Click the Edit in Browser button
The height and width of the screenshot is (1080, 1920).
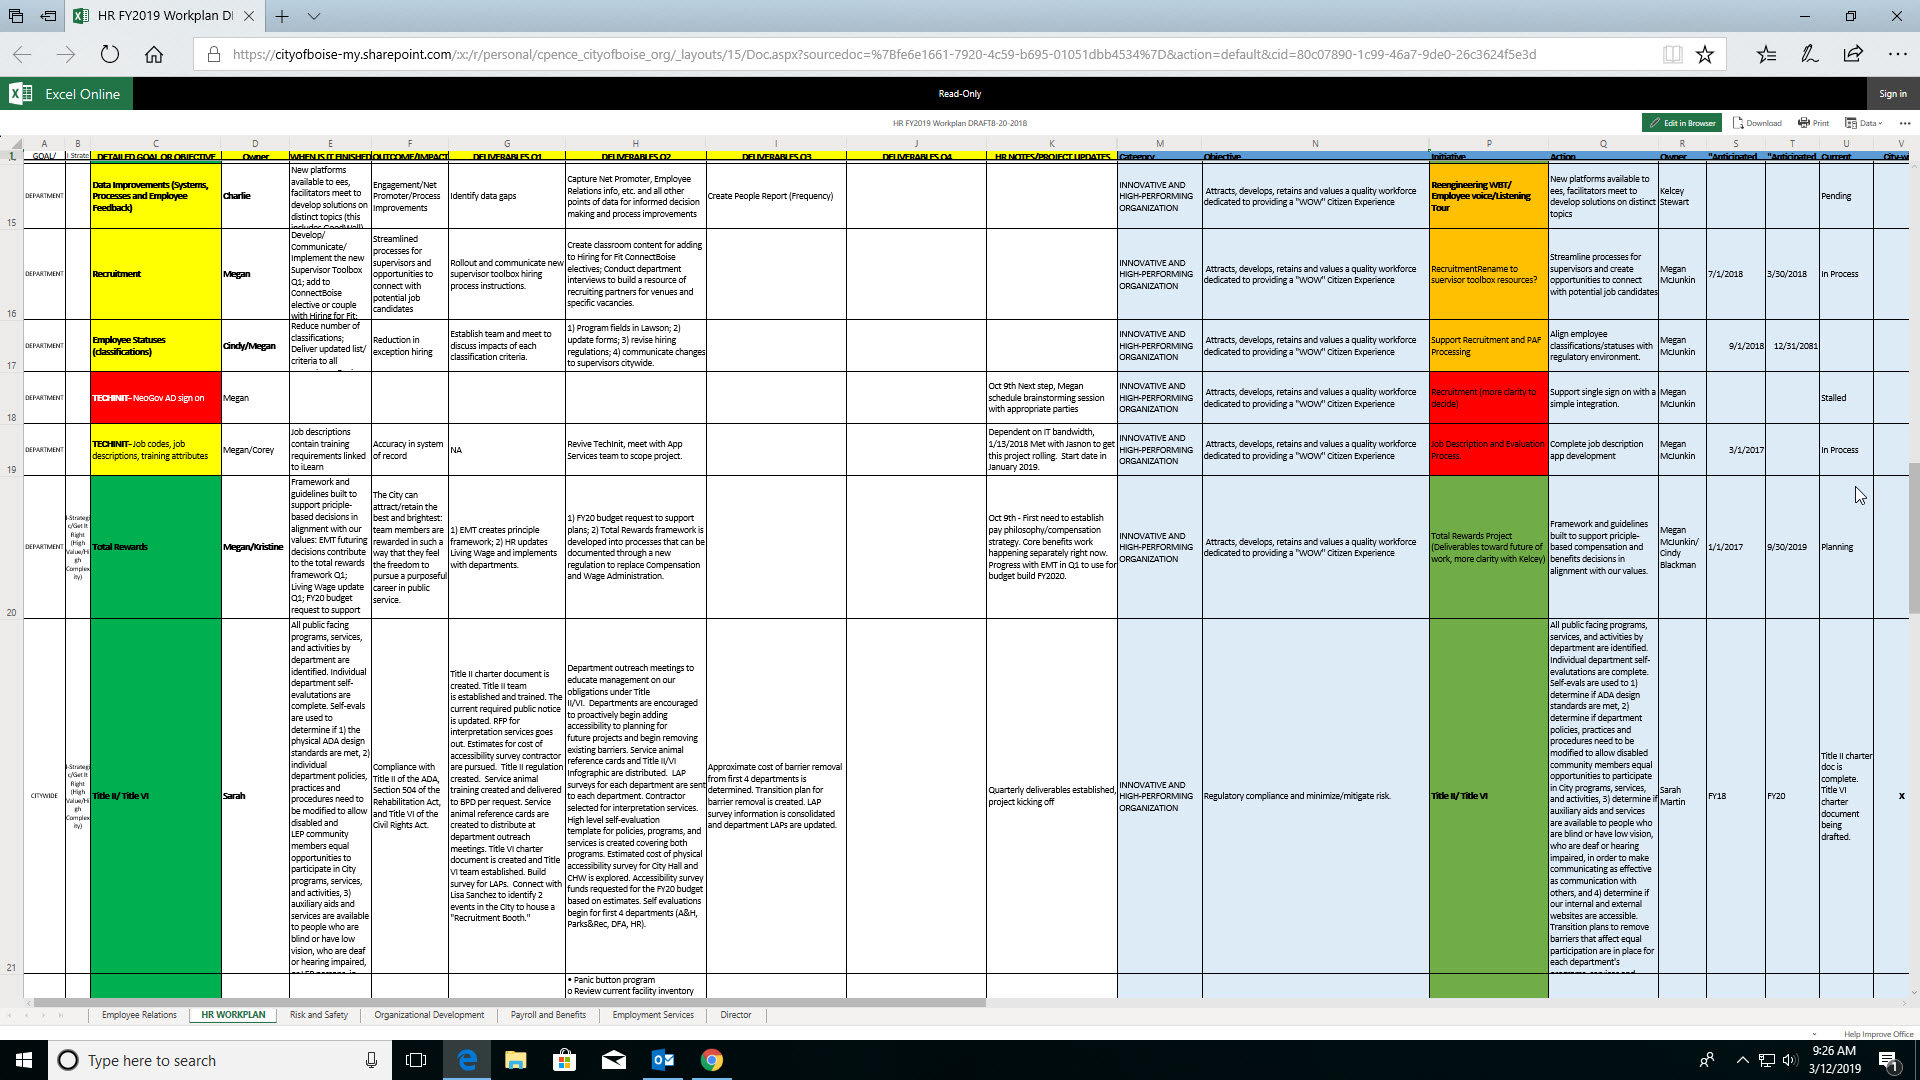[1682, 123]
